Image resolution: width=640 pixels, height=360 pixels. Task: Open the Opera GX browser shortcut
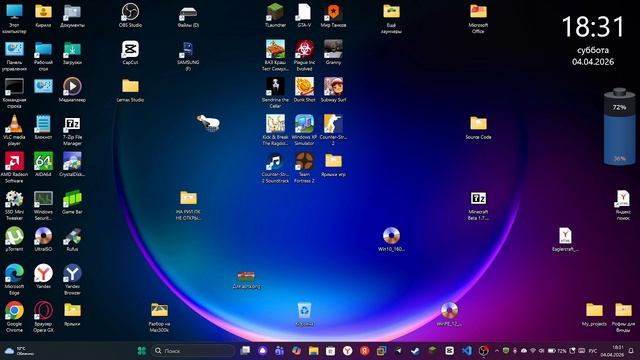[x=43, y=317]
